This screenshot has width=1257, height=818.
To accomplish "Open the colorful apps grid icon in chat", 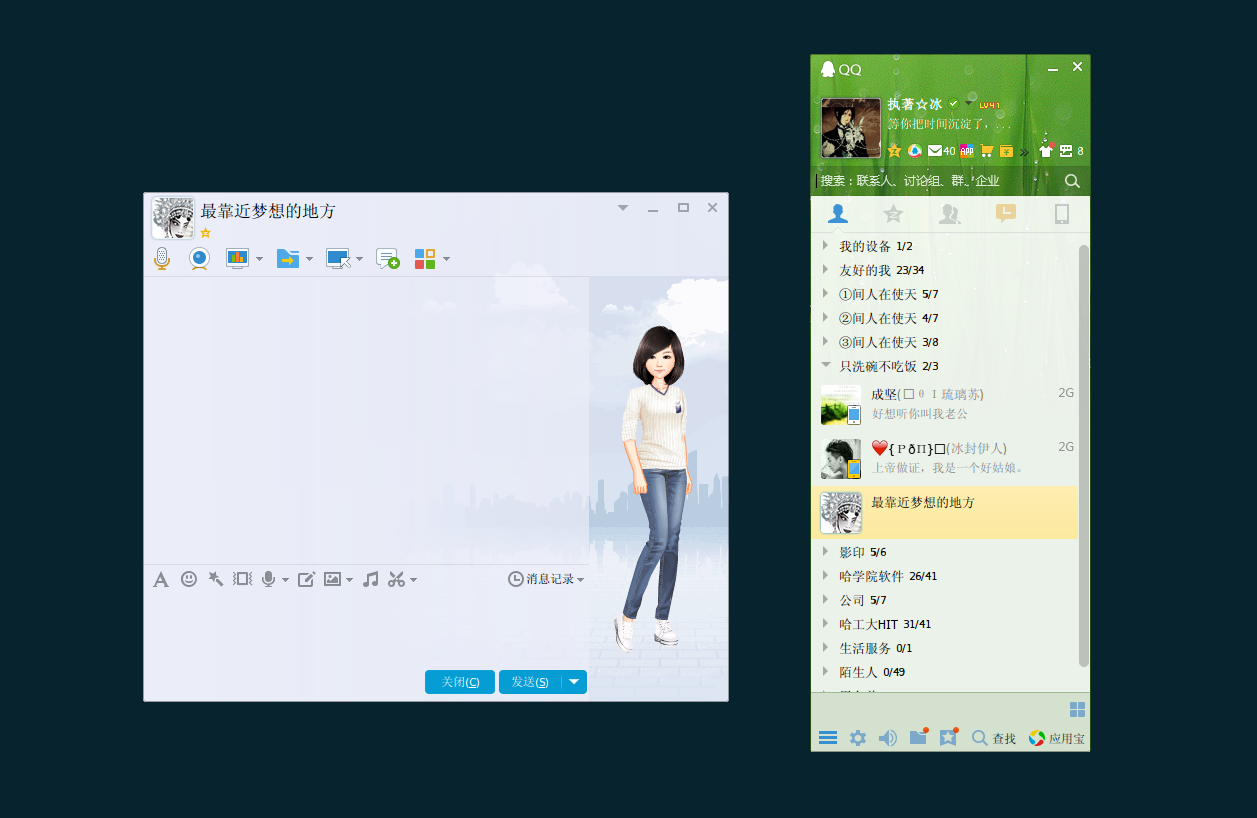I will coord(425,258).
